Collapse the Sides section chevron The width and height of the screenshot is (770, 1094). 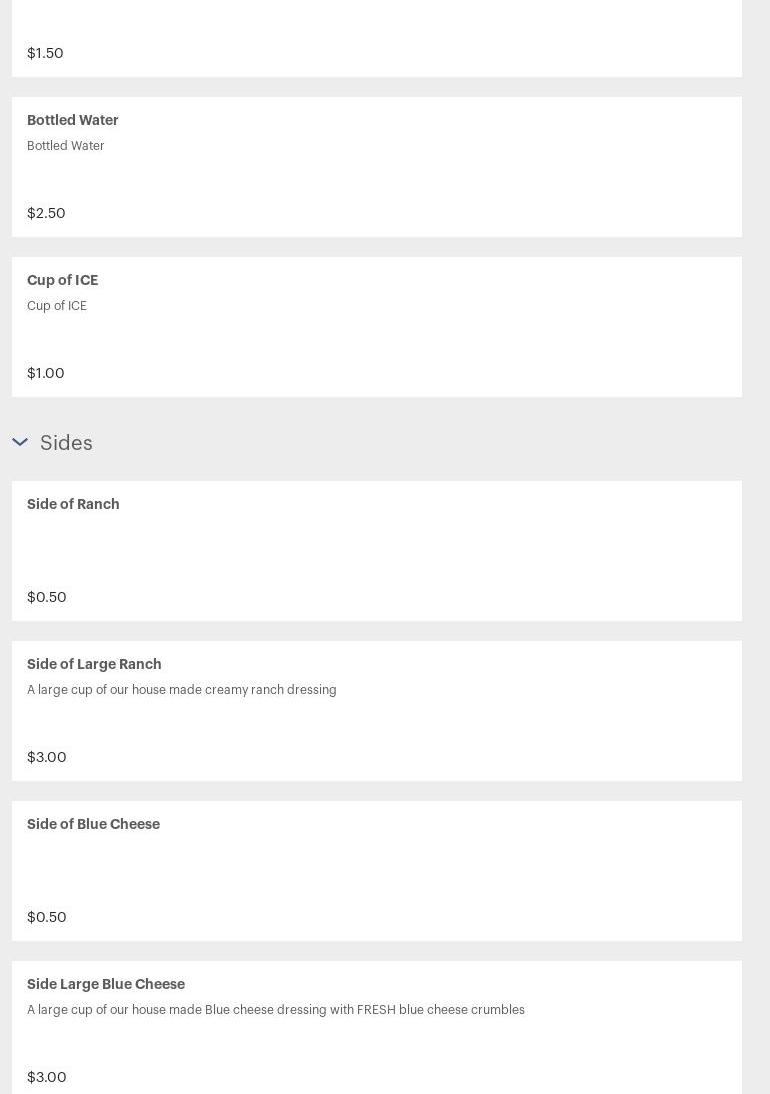pyautogui.click(x=20, y=442)
